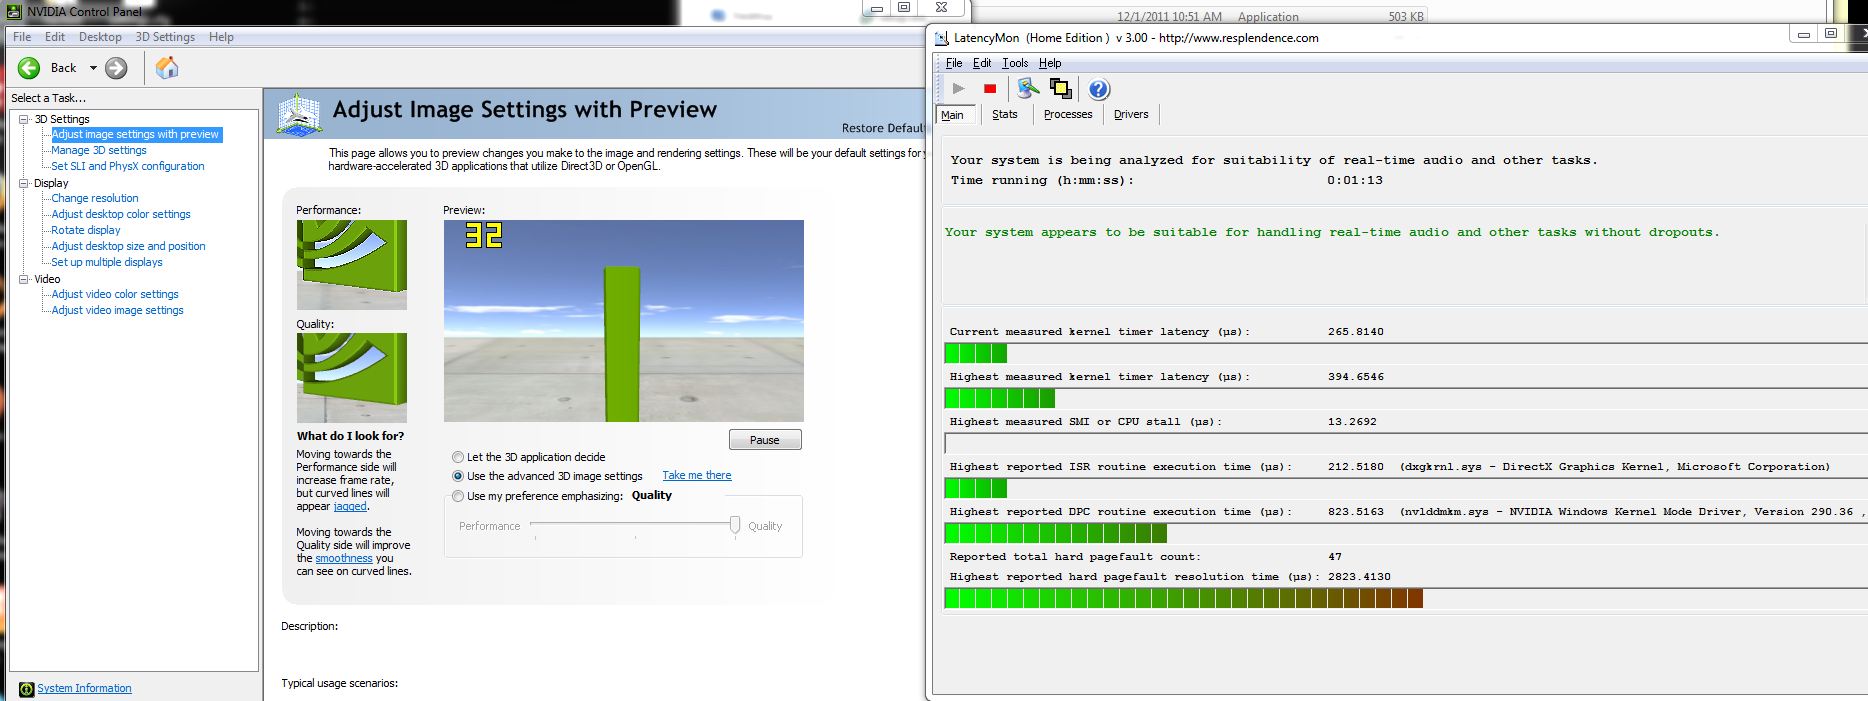Click the NVIDIA Control Panel title bar icon
Screen dimensions: 1868x701
pos(15,11)
